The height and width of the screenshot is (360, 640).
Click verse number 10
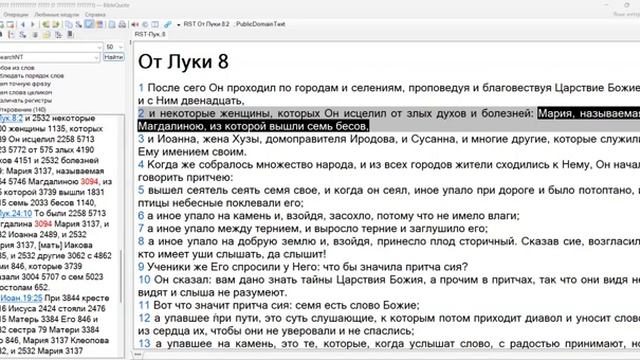[x=144, y=280]
